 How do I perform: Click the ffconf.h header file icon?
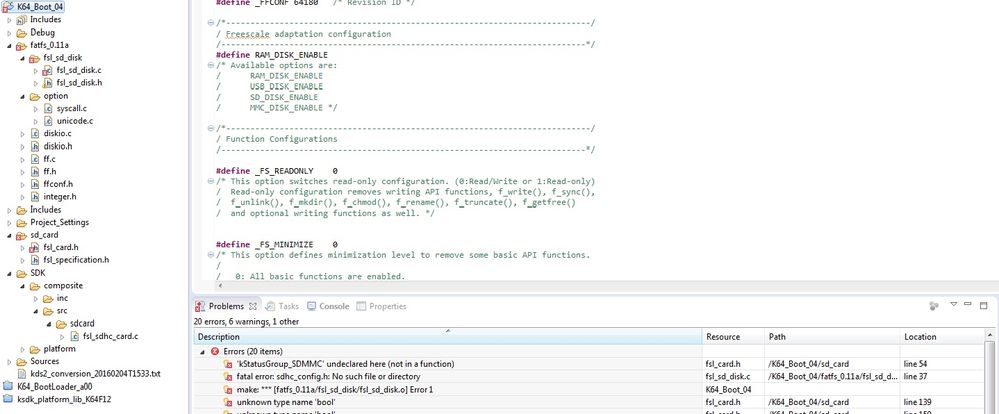(35, 184)
